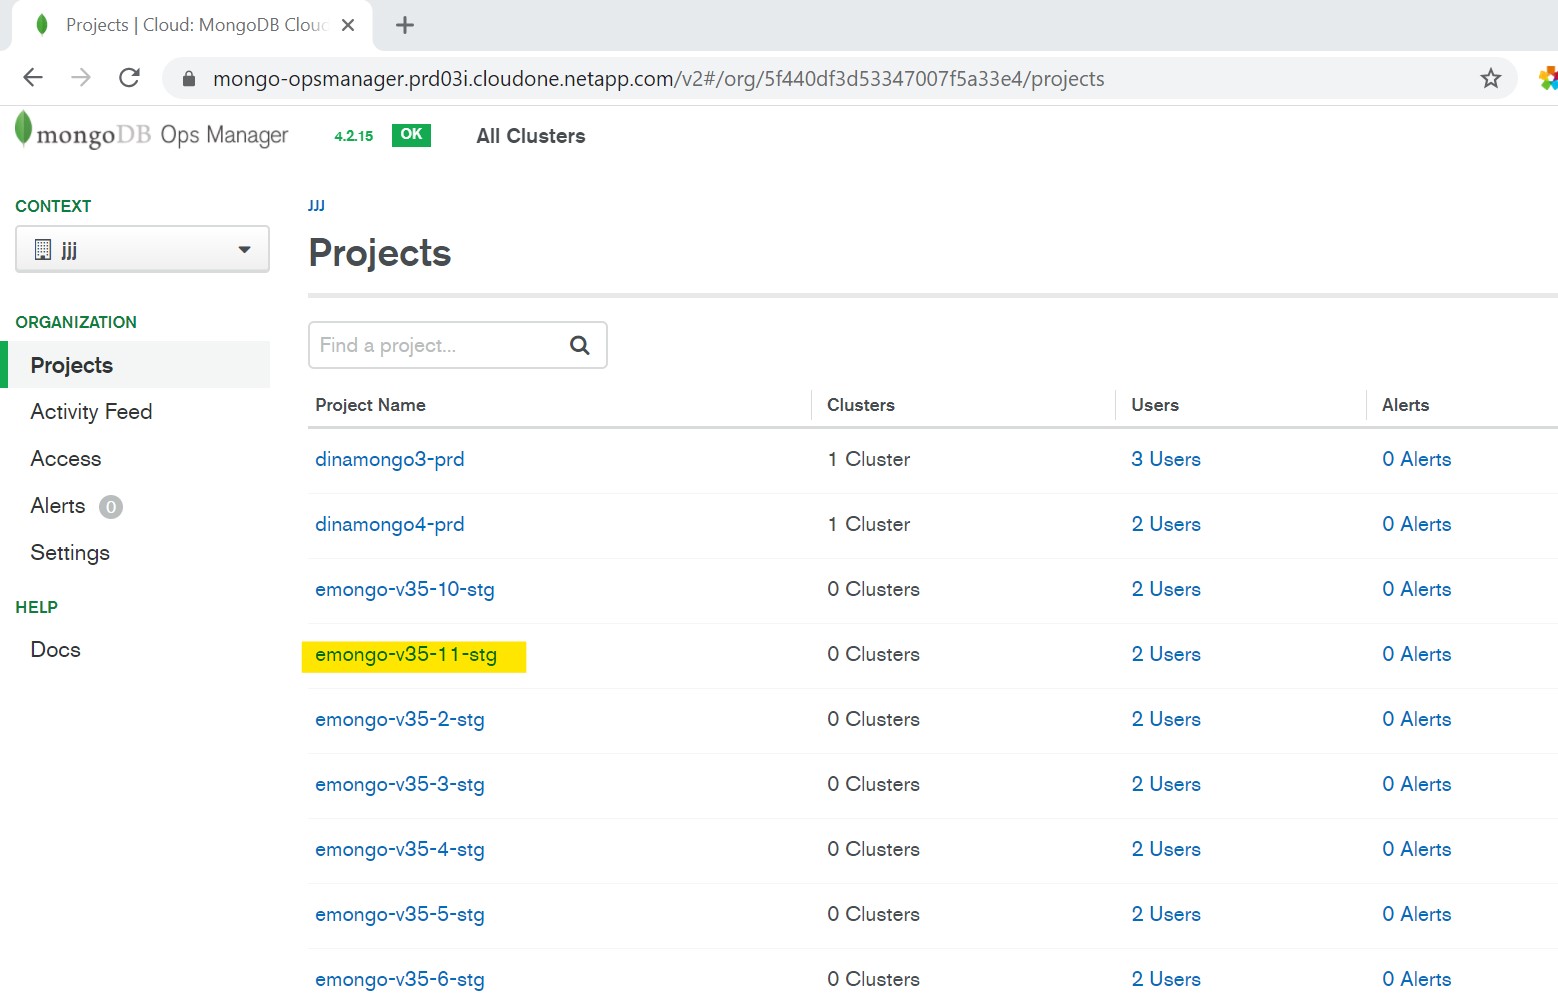
Task: View the 3 Users of dinamongo3-prd
Action: coord(1165,460)
